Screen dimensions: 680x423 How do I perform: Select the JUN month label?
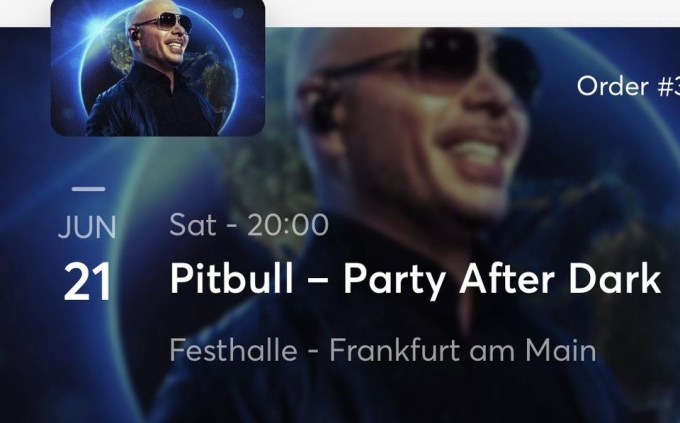87,227
